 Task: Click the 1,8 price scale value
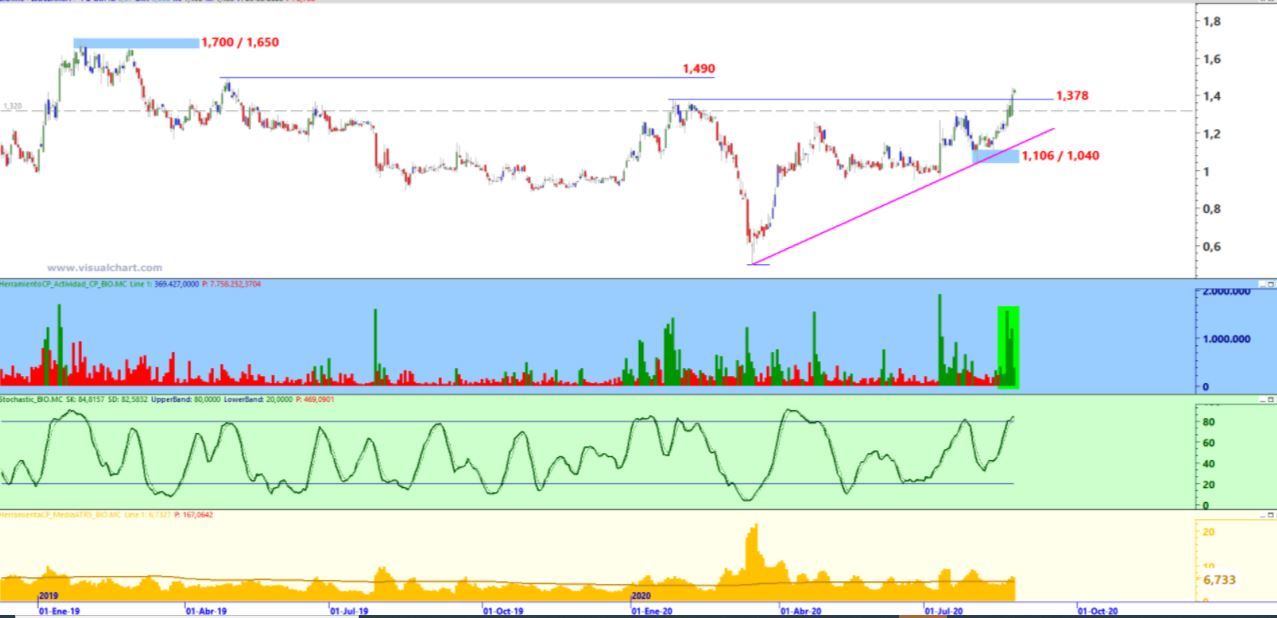click(1211, 21)
